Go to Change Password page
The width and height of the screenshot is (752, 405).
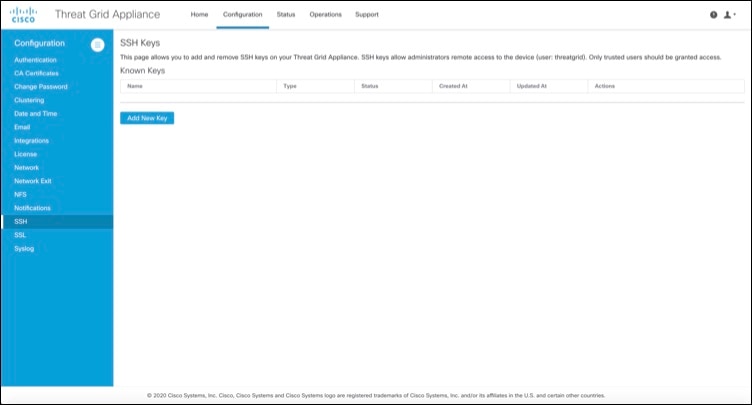coord(41,87)
